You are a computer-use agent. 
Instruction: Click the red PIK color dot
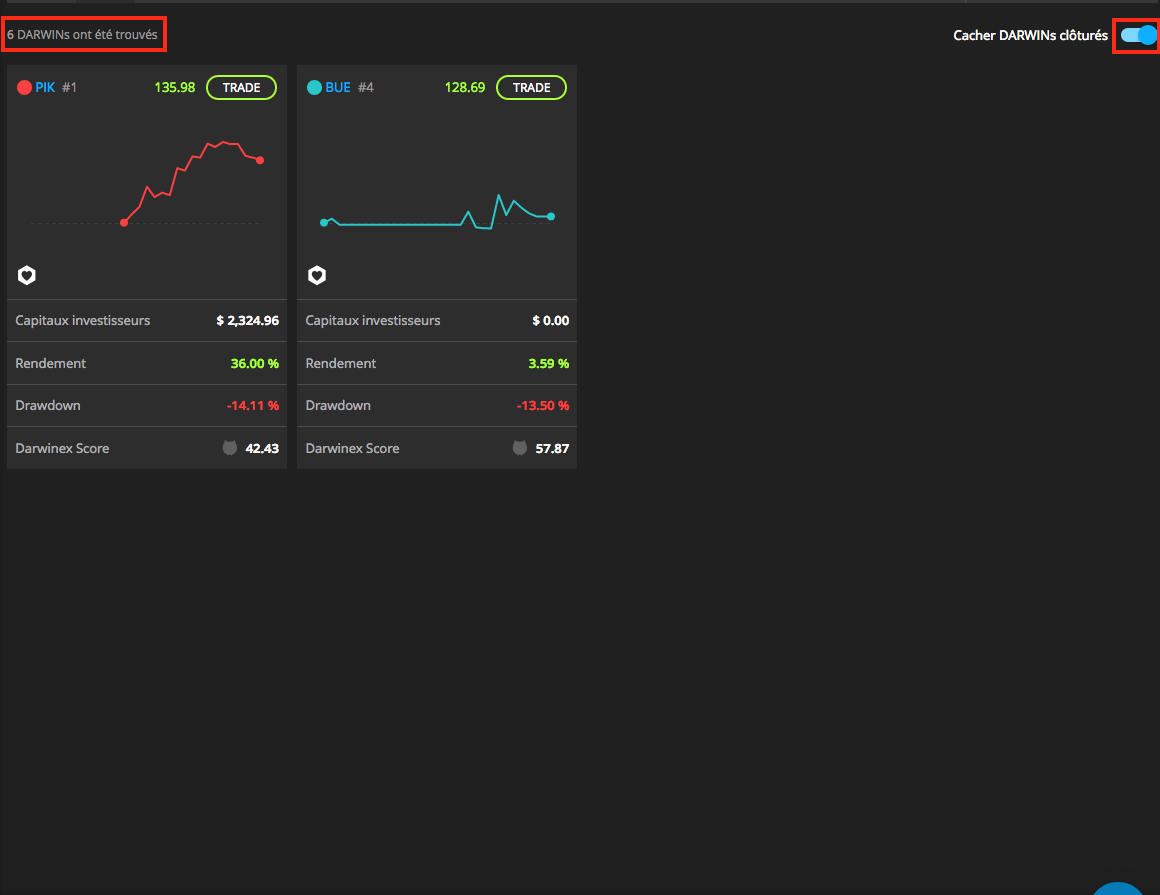(x=24, y=87)
